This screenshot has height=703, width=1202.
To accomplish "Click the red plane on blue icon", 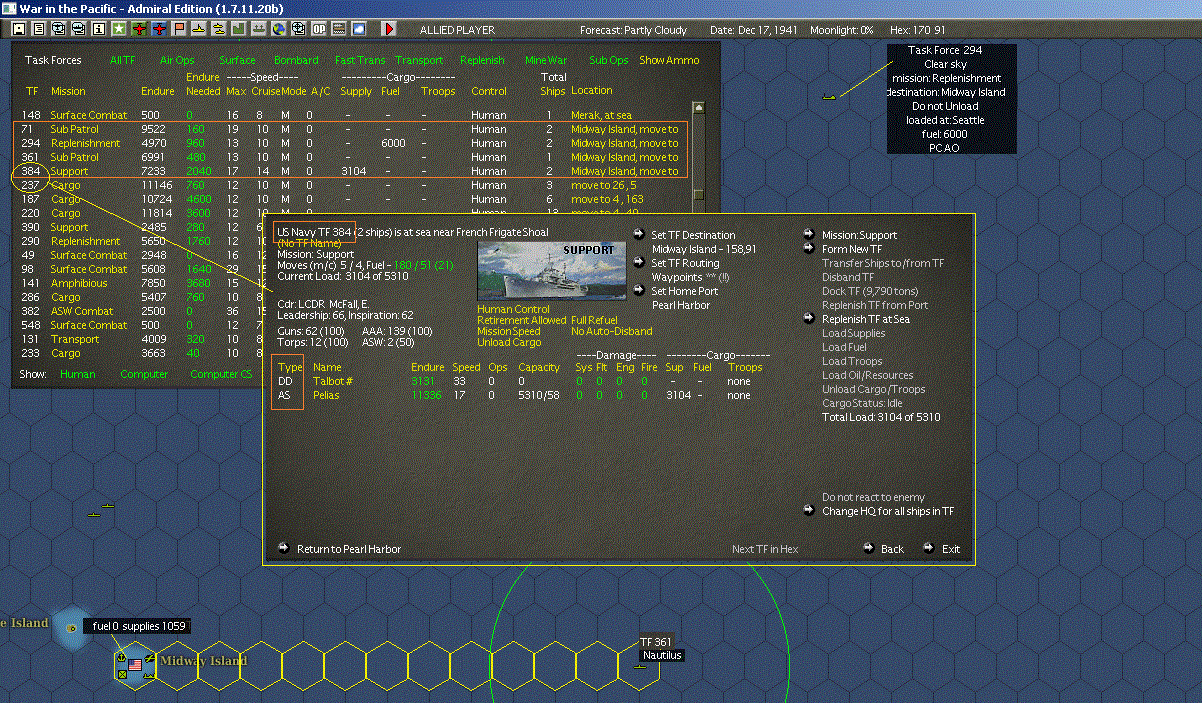I will coord(159,29).
